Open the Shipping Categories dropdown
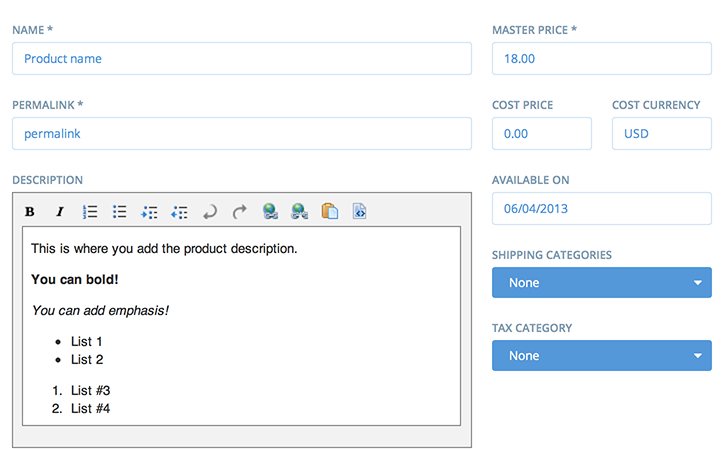Viewport: 721px width, 449px height. coord(601,282)
